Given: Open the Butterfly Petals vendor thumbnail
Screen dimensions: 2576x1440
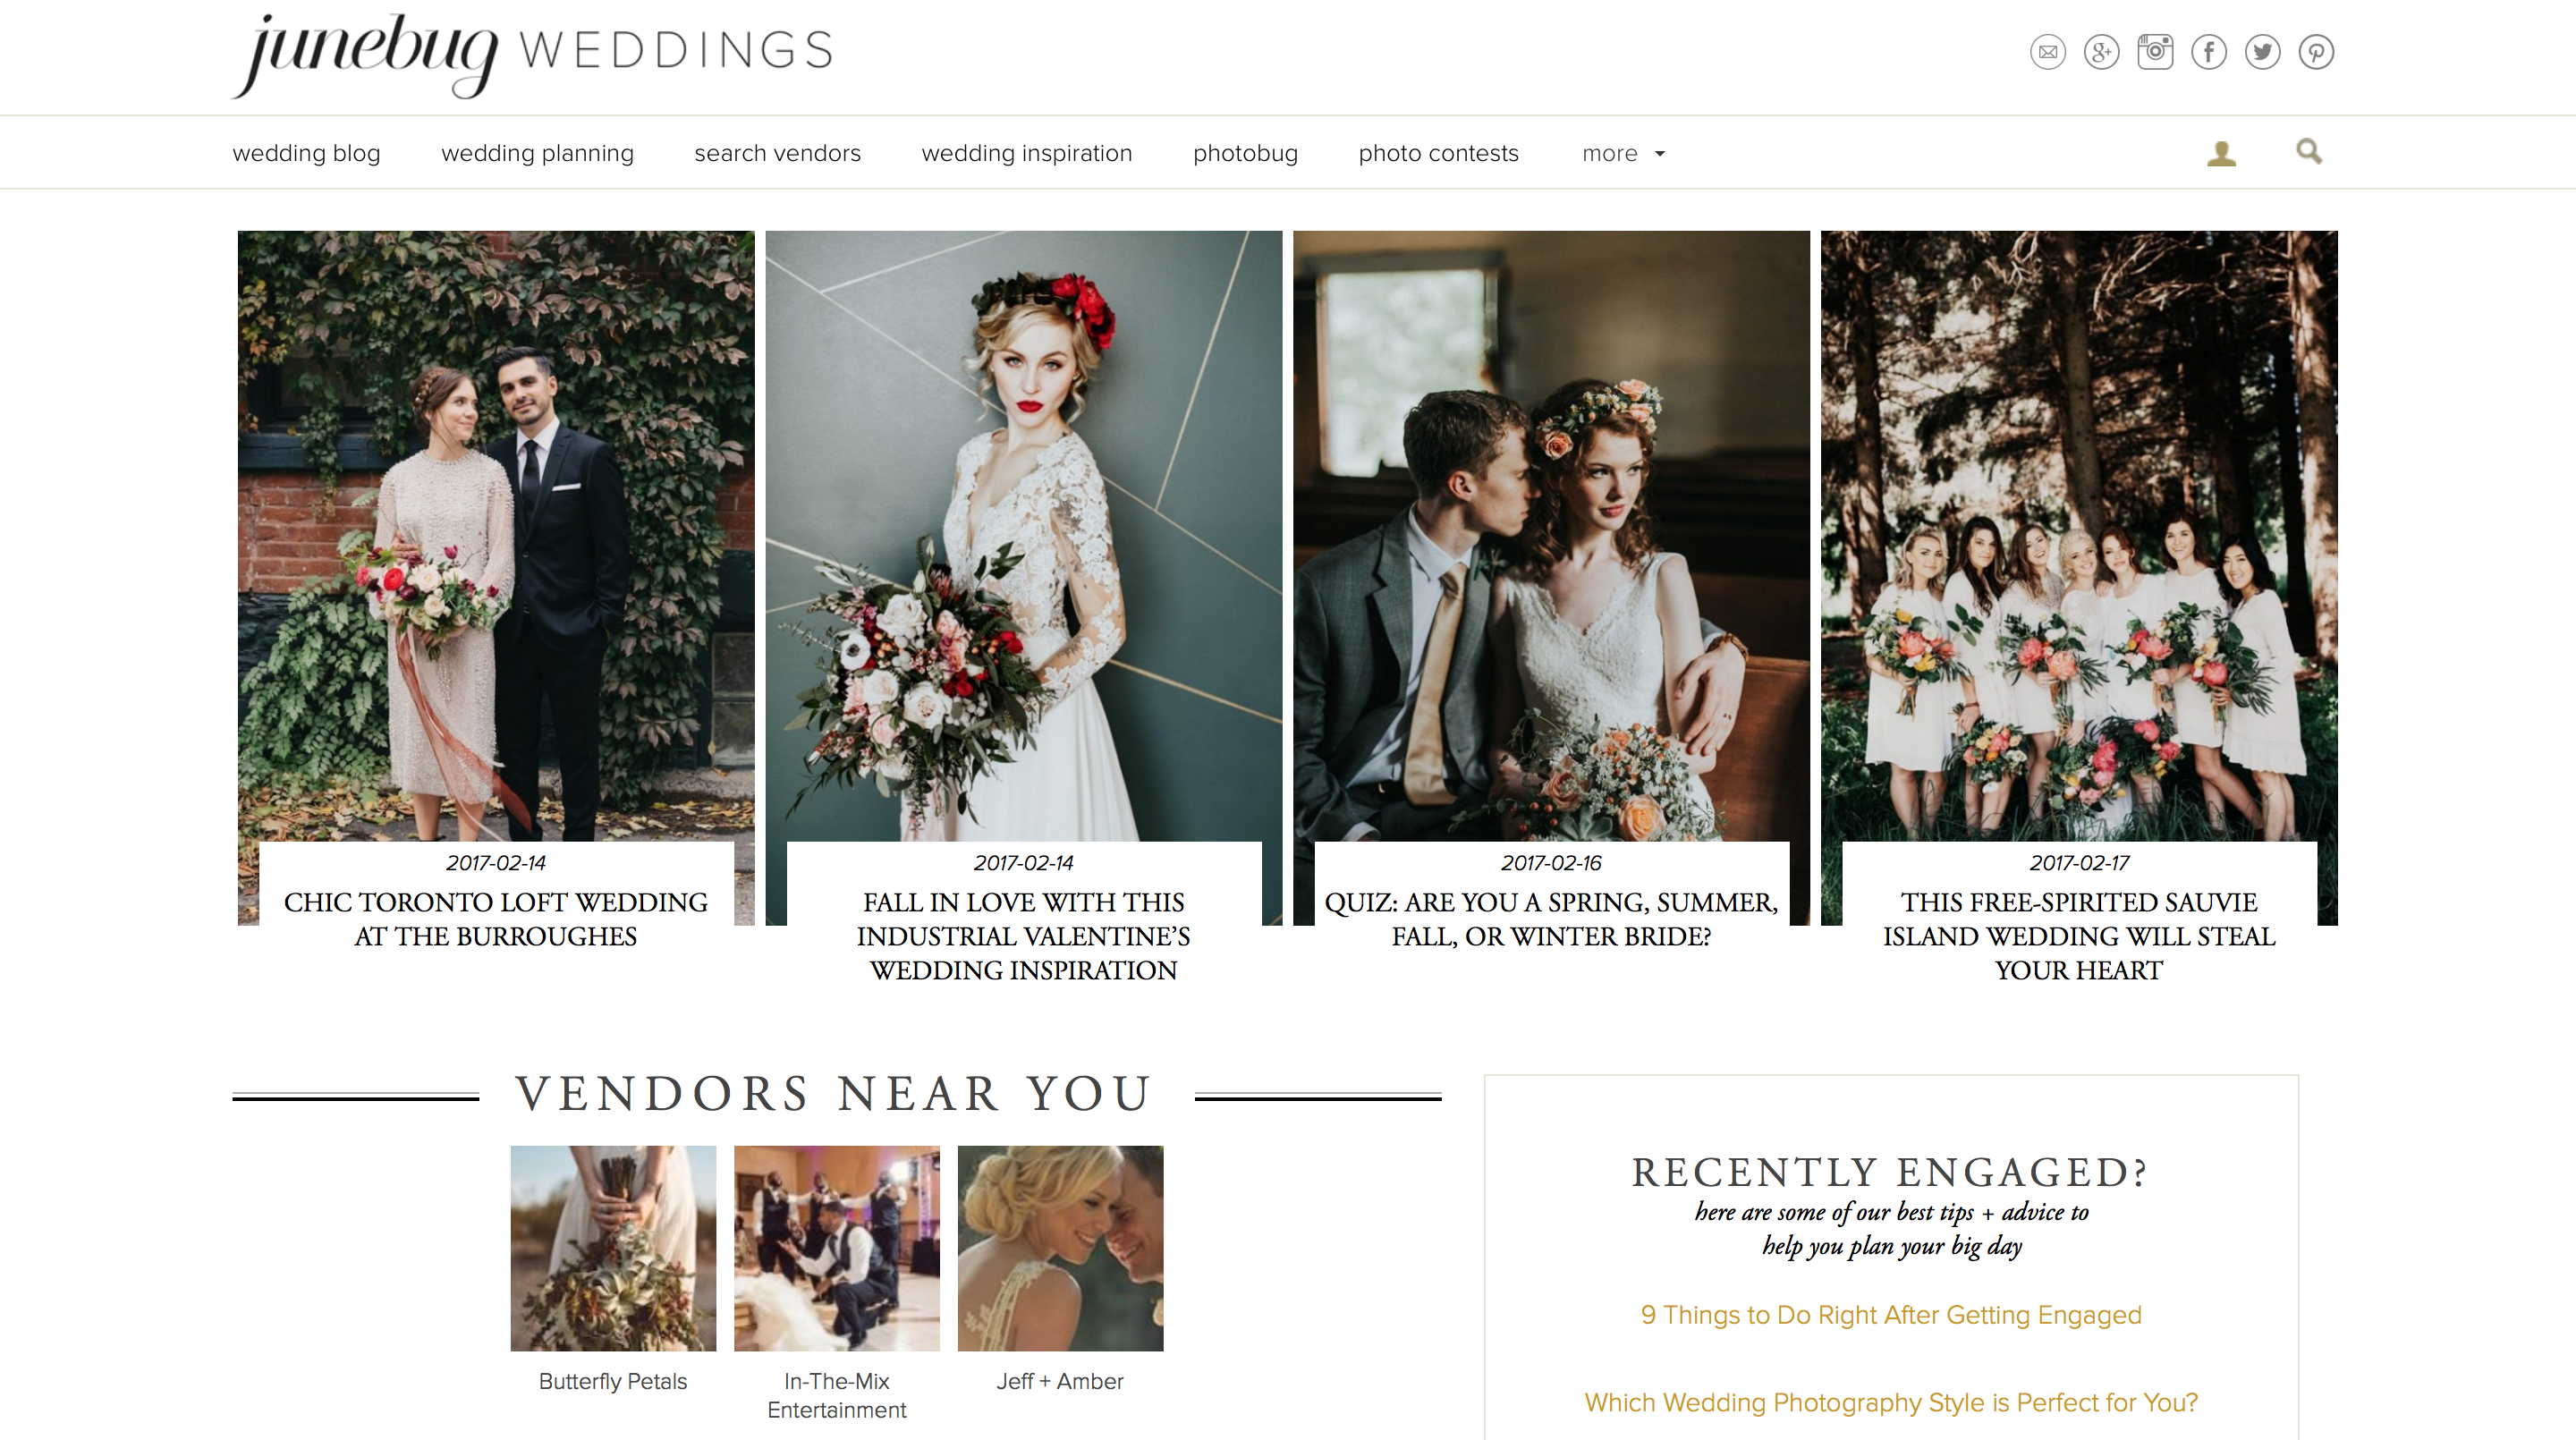Looking at the screenshot, I should point(613,1248).
